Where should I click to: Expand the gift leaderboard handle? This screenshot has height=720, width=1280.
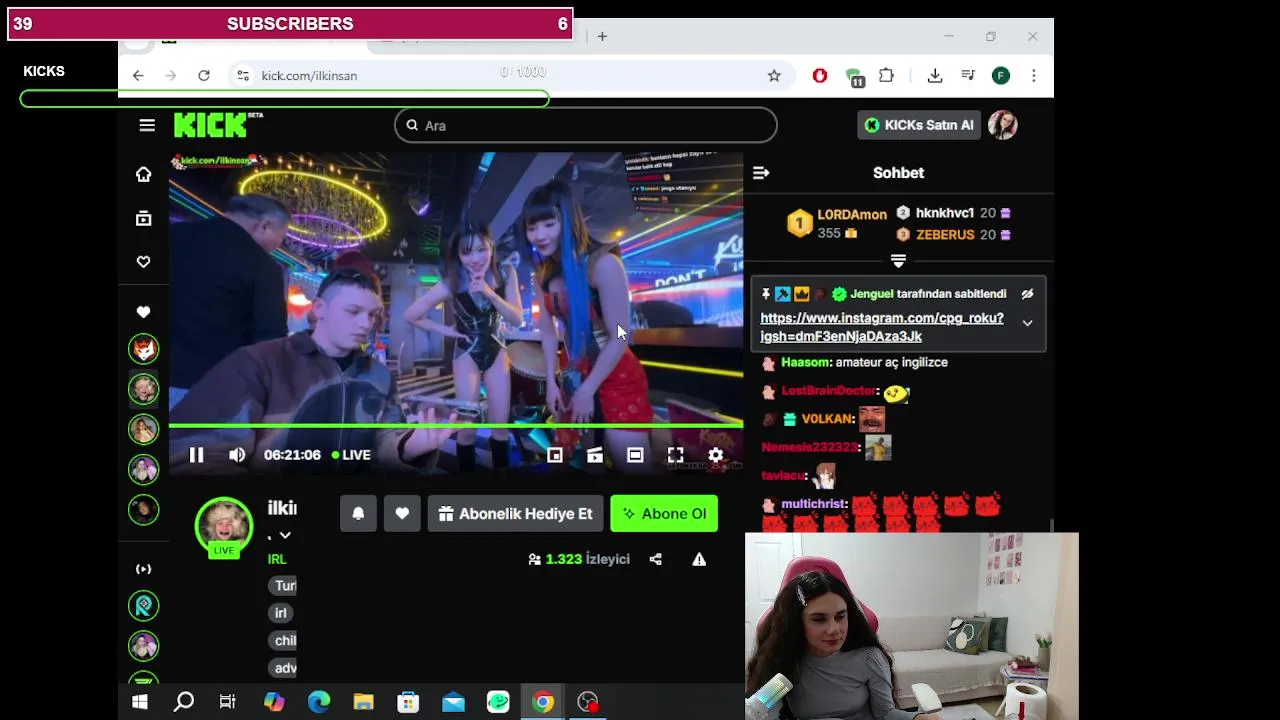[898, 261]
